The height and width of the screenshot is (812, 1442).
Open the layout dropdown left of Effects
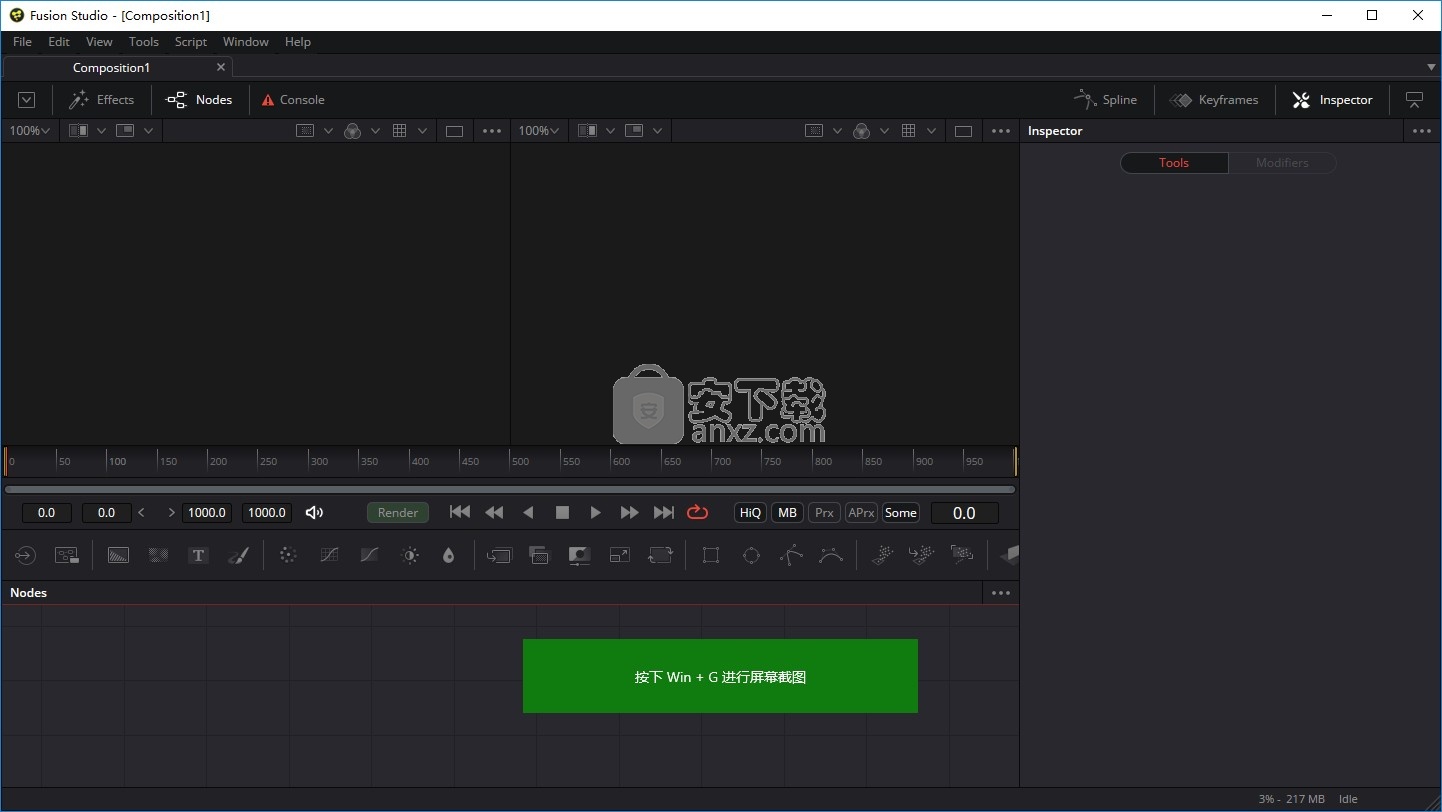(27, 100)
